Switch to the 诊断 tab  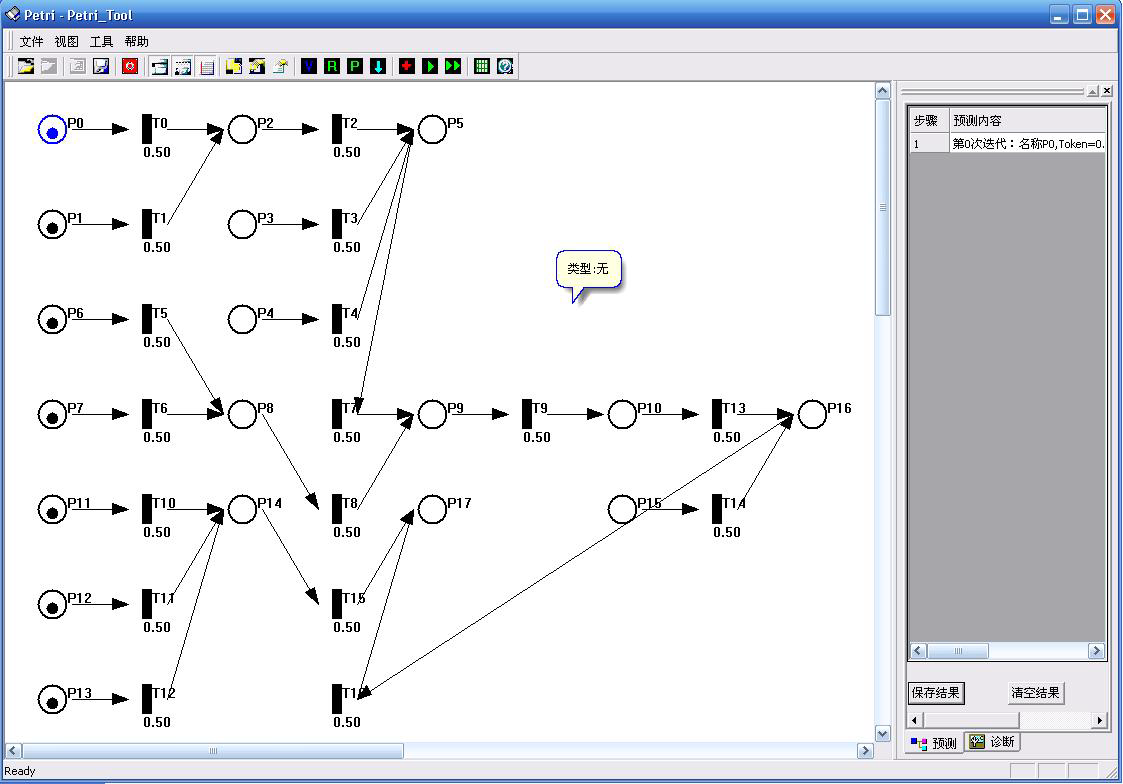(992, 742)
